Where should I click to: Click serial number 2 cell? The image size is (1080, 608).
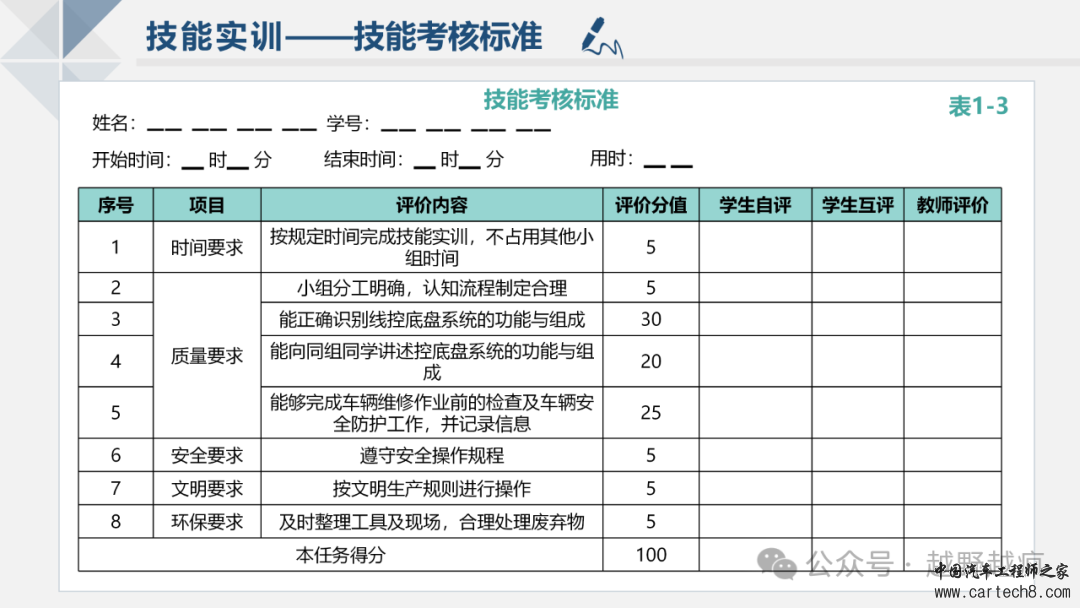tap(116, 288)
